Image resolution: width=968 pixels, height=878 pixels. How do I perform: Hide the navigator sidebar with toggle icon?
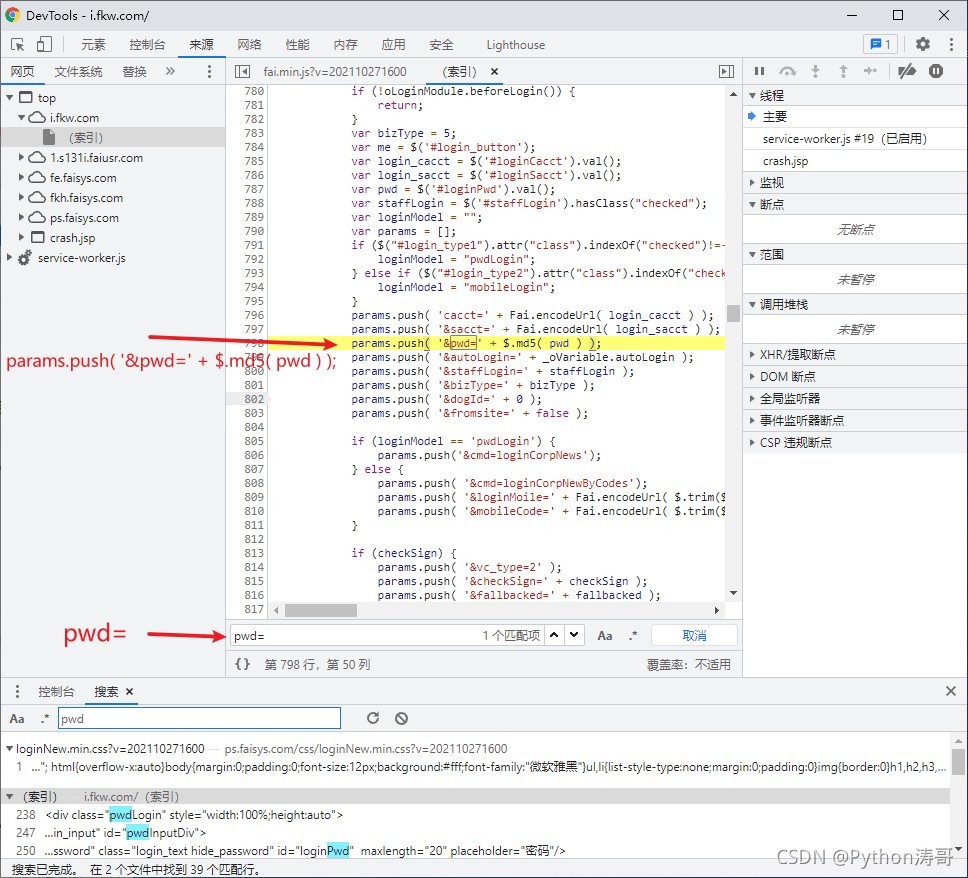[242, 72]
